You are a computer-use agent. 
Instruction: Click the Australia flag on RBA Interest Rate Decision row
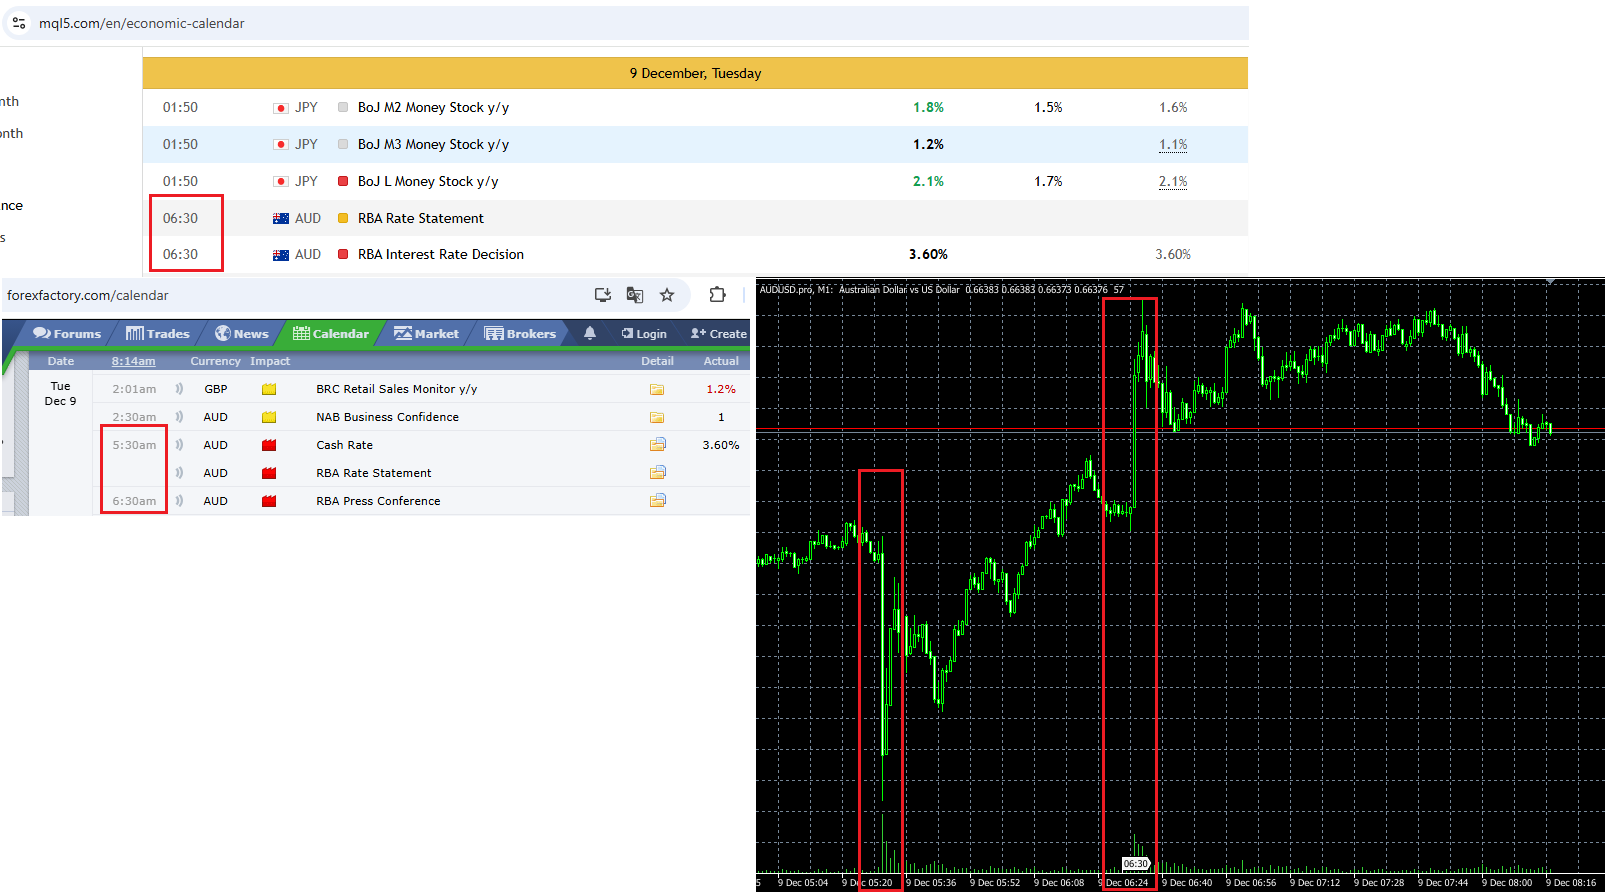click(x=281, y=255)
